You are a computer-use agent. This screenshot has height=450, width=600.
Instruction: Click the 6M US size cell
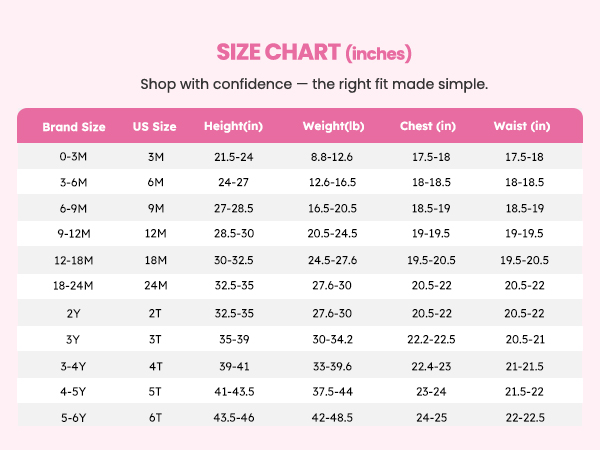coord(155,182)
